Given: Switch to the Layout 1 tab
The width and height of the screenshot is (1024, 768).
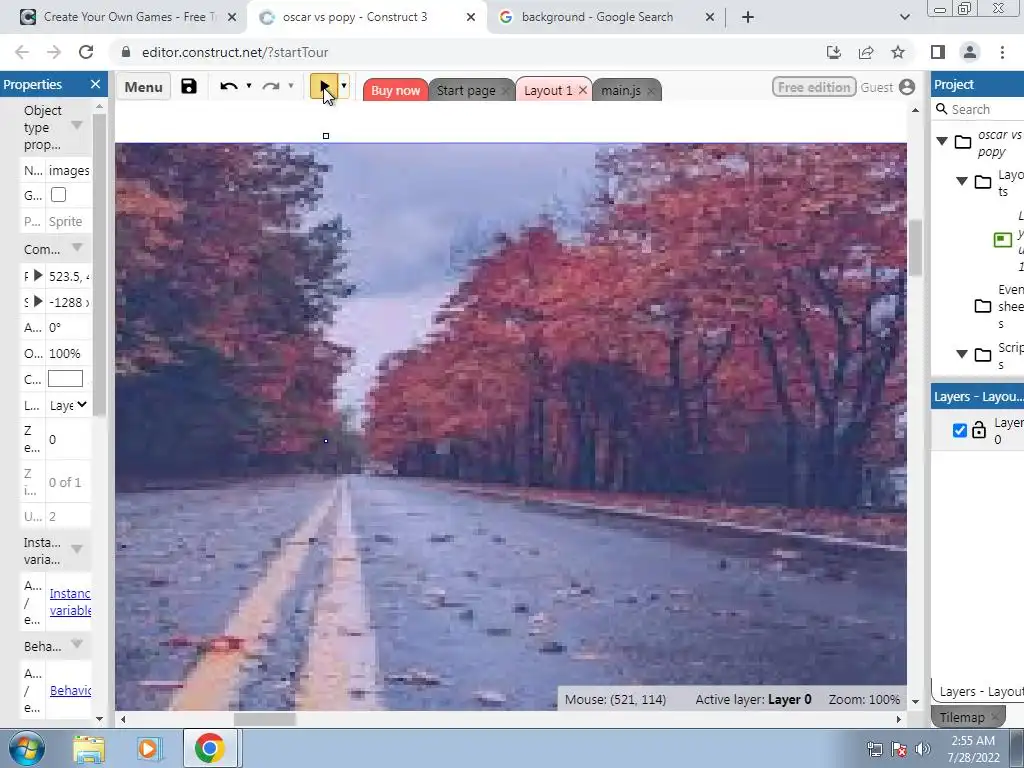Looking at the screenshot, I should coord(547,90).
